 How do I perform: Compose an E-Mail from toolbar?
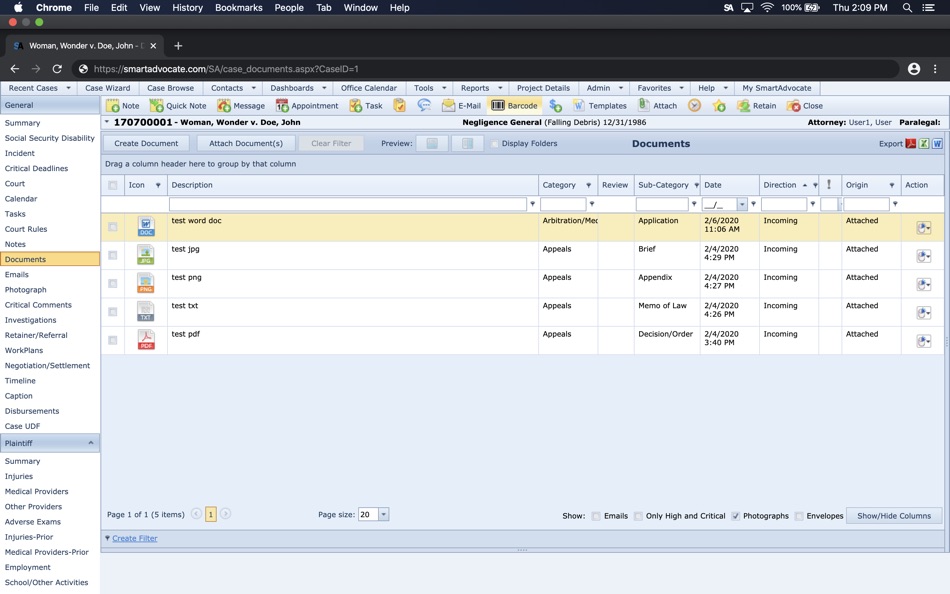[461, 105]
